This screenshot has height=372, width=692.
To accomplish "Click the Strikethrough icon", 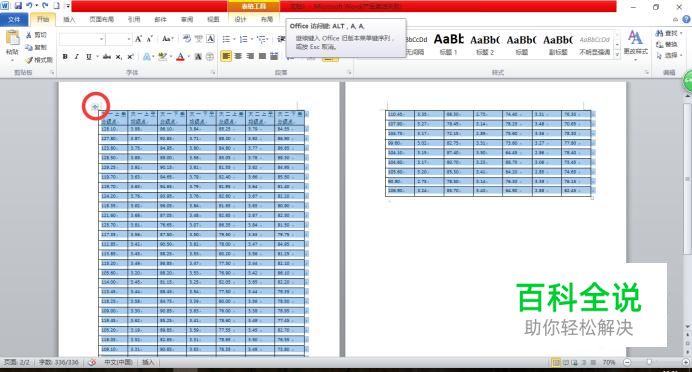I will point(106,56).
